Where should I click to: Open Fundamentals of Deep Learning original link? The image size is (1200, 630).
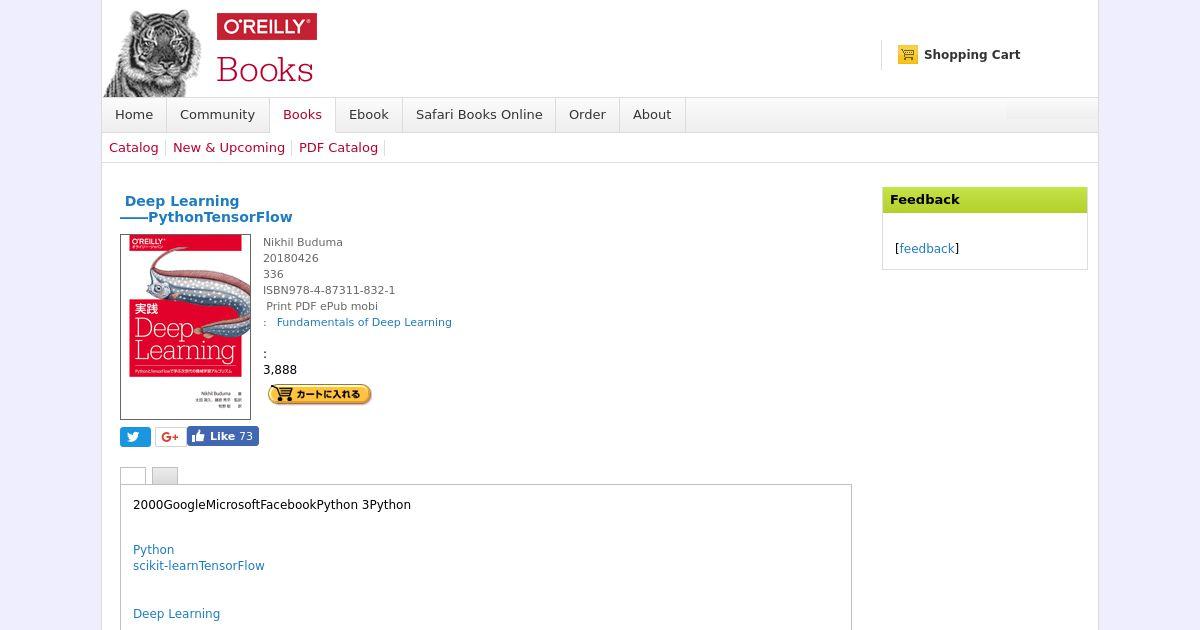click(364, 322)
